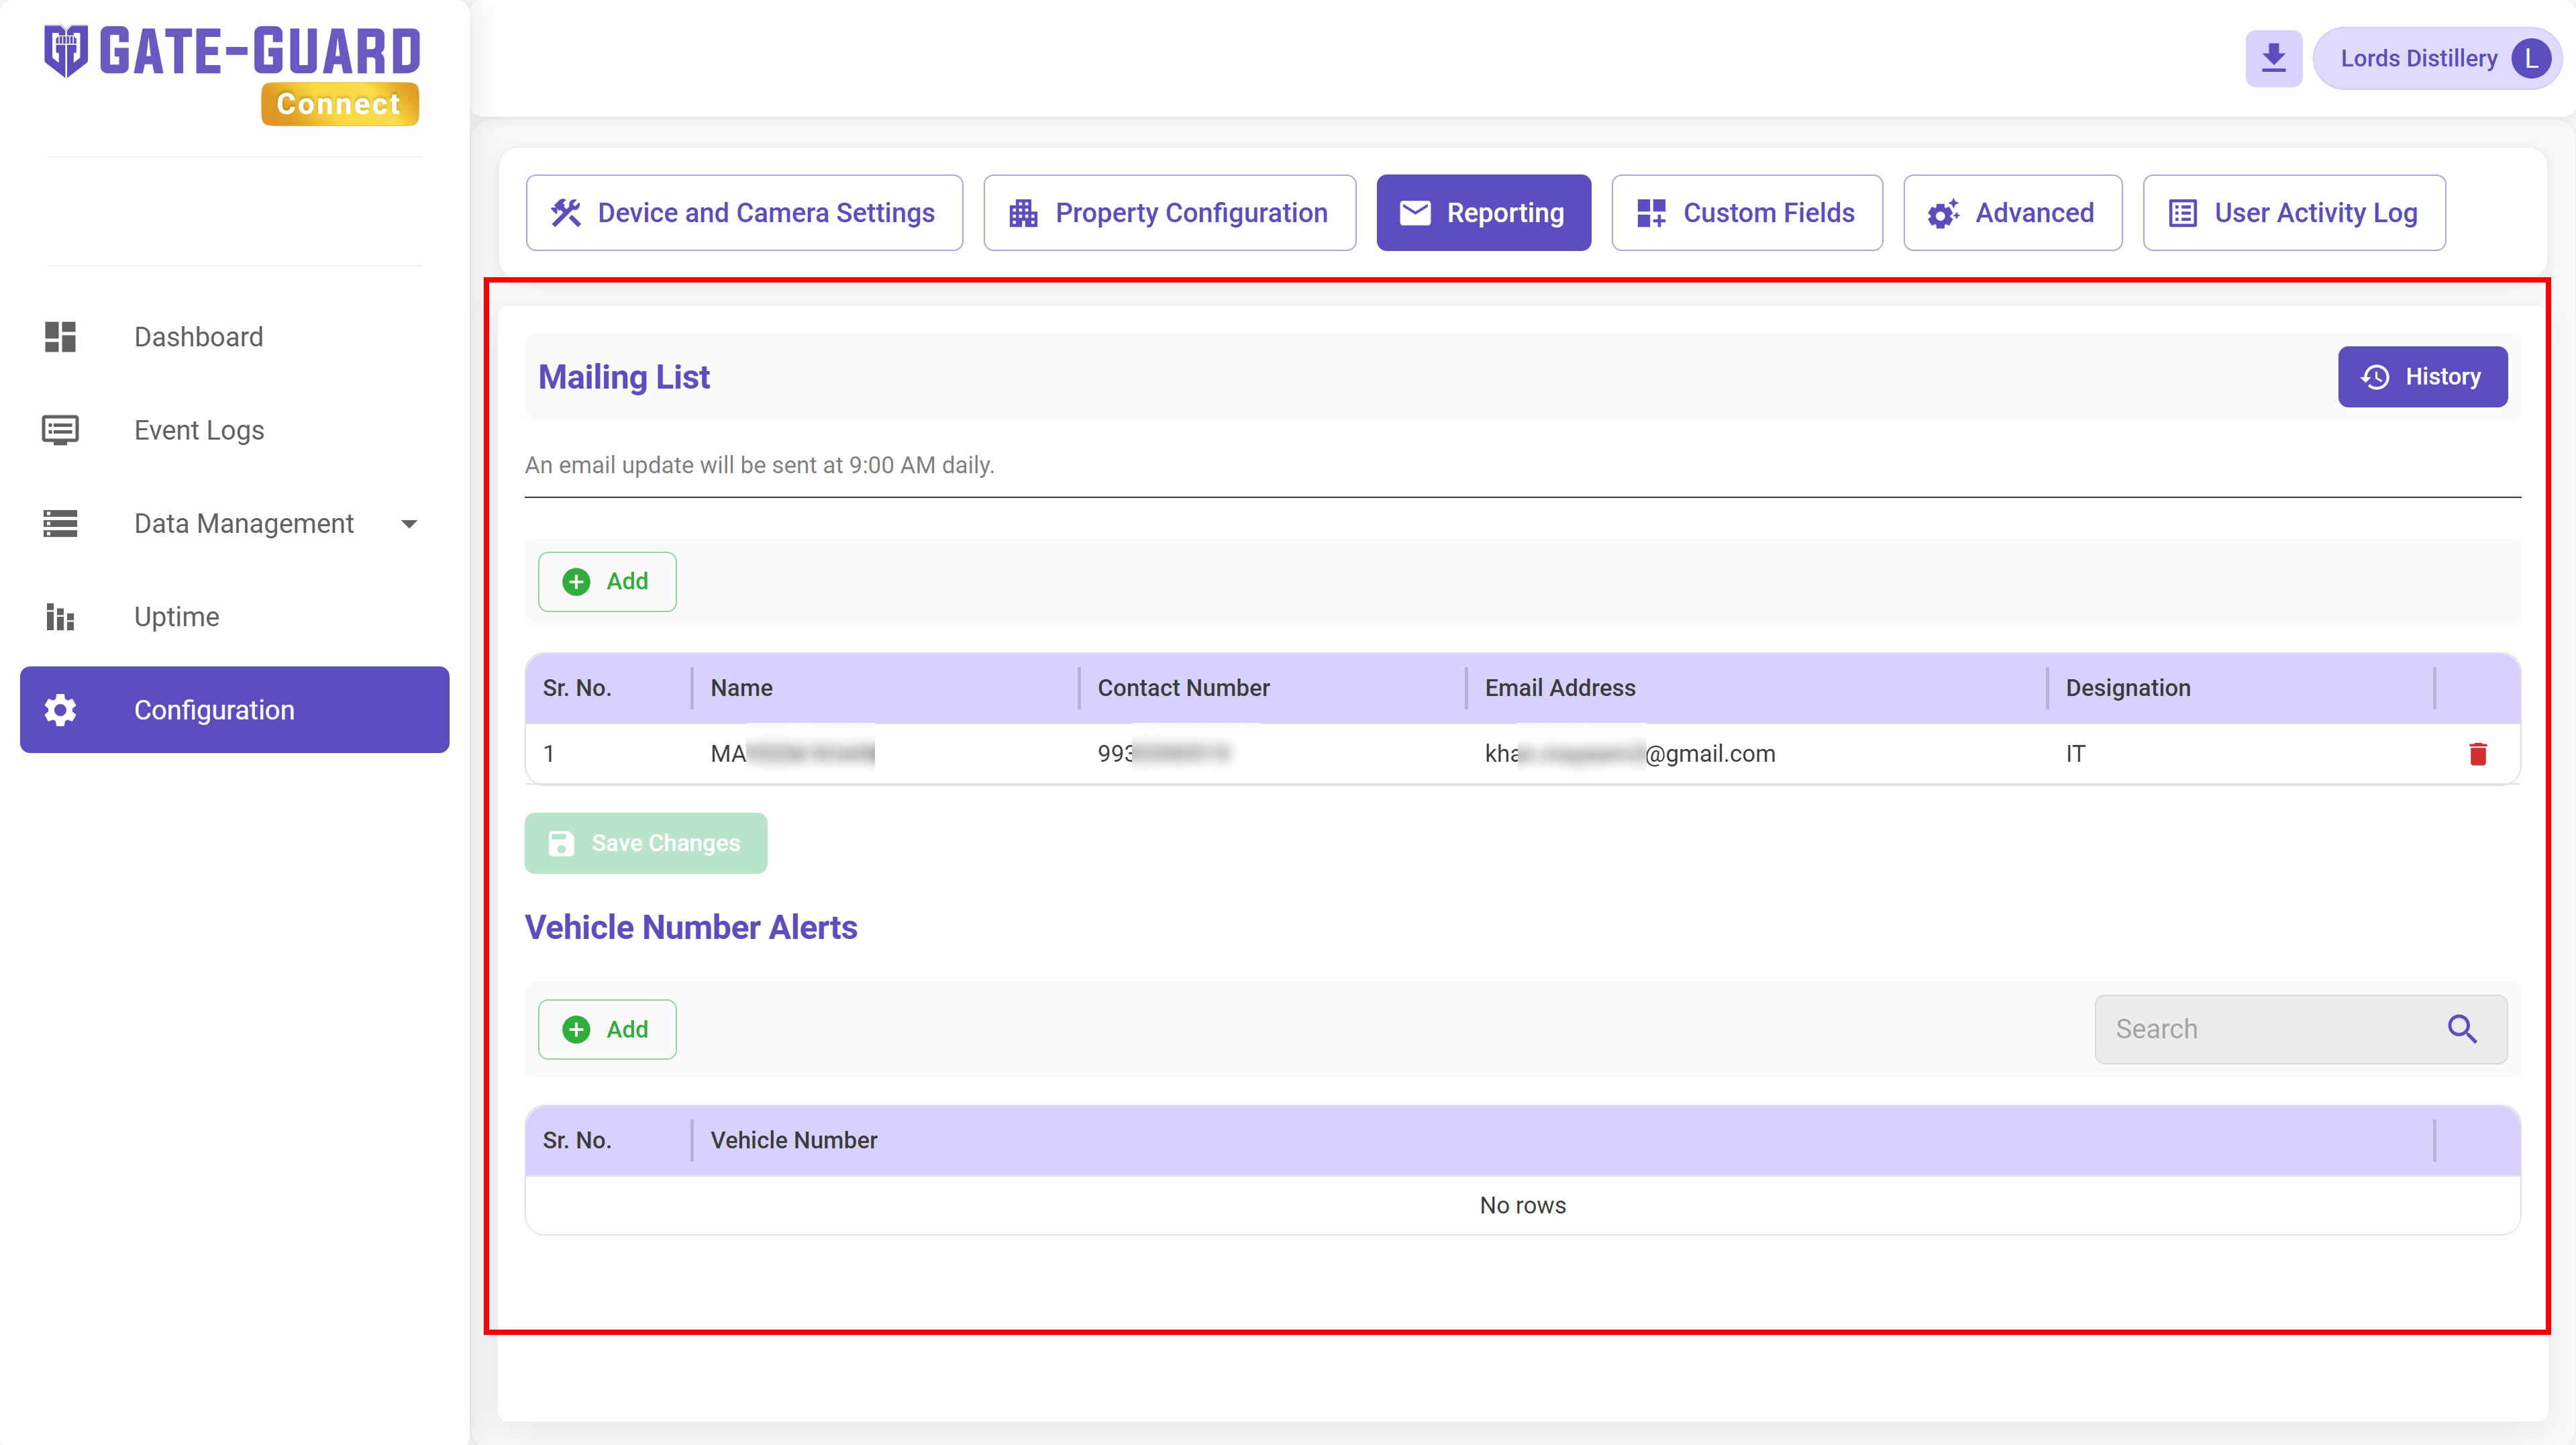Click the tools icon on Device settings tab
This screenshot has width=2576, height=1445.
click(566, 213)
